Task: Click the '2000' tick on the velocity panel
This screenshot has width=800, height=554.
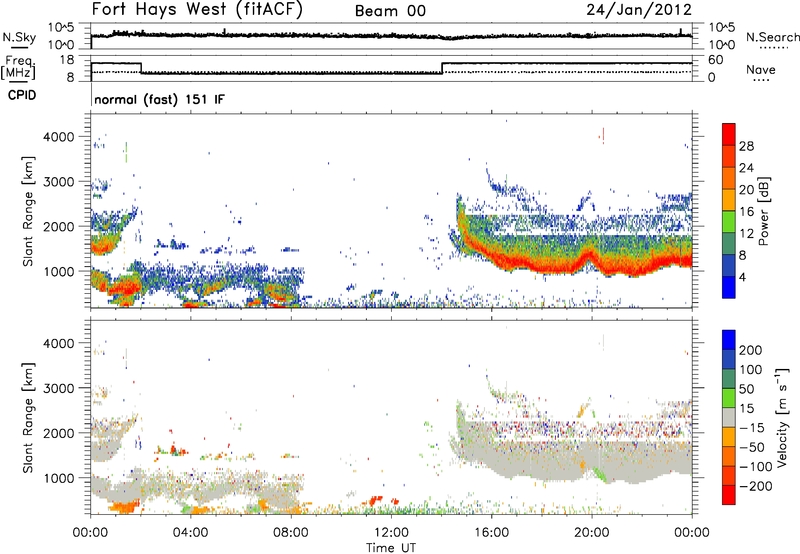Action: (59, 433)
